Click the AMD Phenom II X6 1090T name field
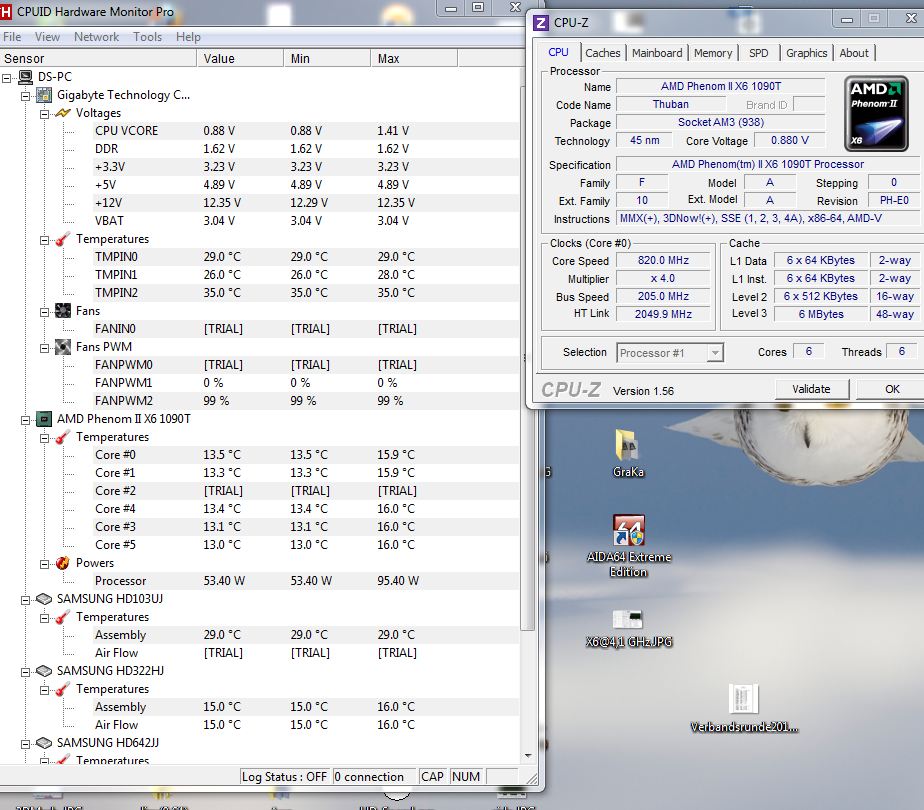Viewport: 924px width, 810px height. [720, 87]
